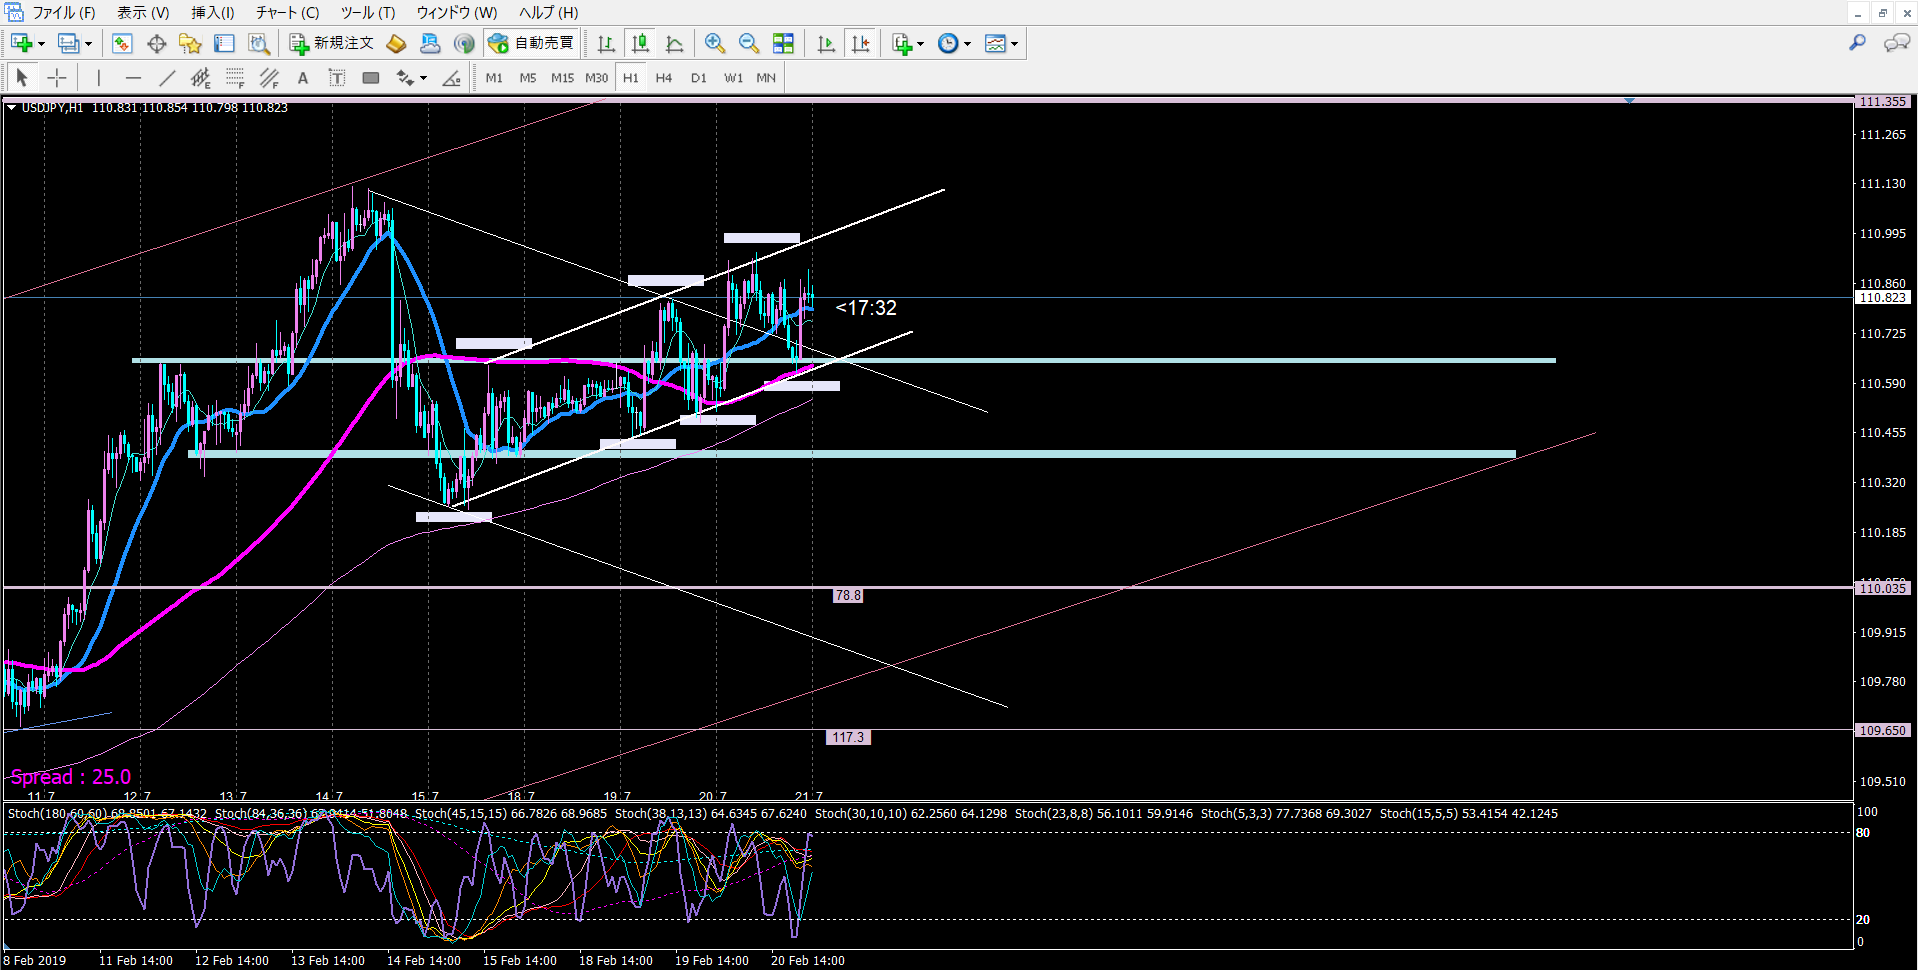Image resolution: width=1918 pixels, height=970 pixels.
Task: Open the chat bubbles icon
Action: click(1896, 43)
